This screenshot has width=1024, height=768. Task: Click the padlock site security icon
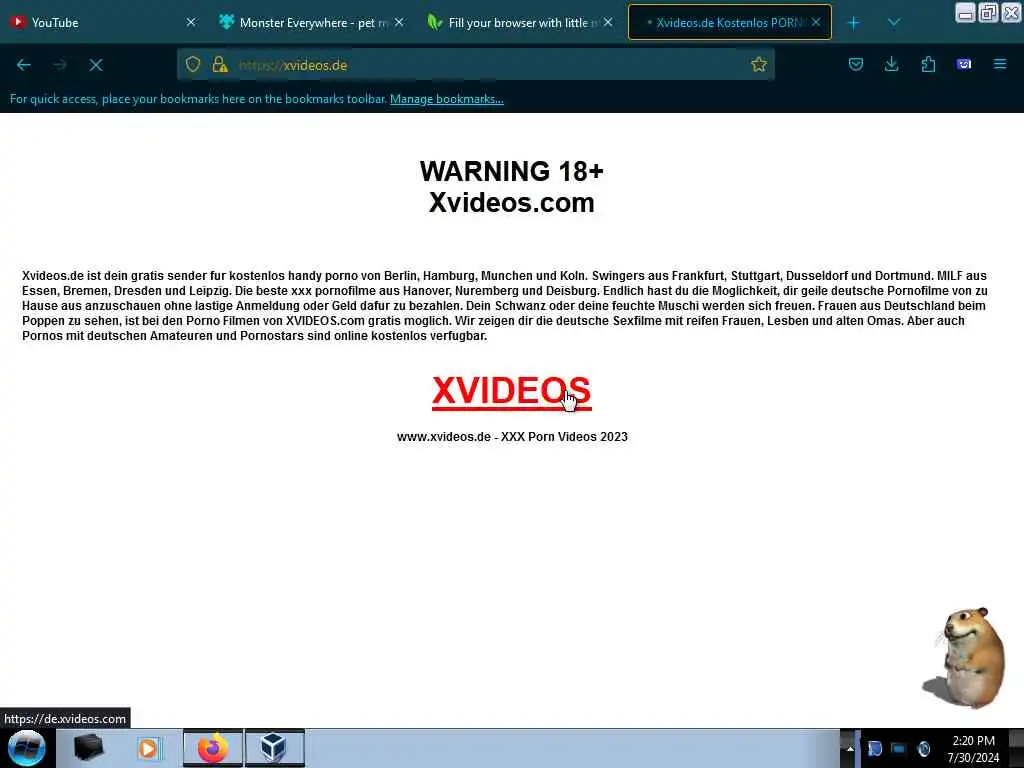tap(220, 64)
